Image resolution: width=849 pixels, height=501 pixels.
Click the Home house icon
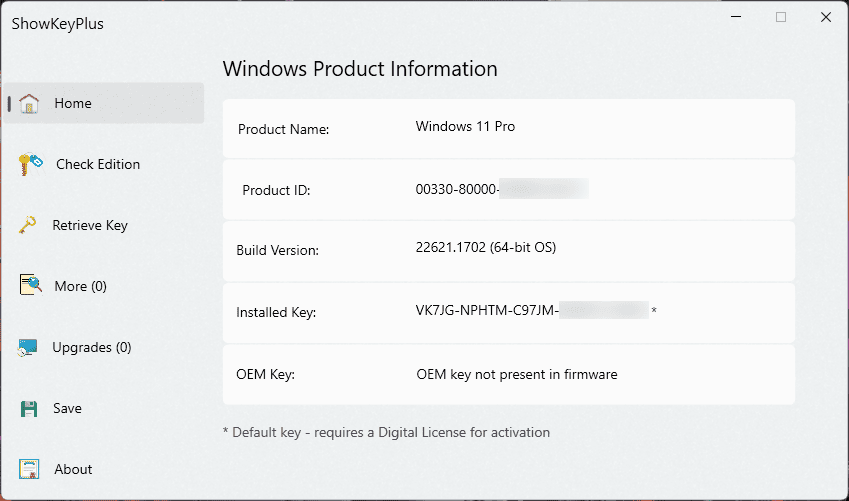pos(29,104)
